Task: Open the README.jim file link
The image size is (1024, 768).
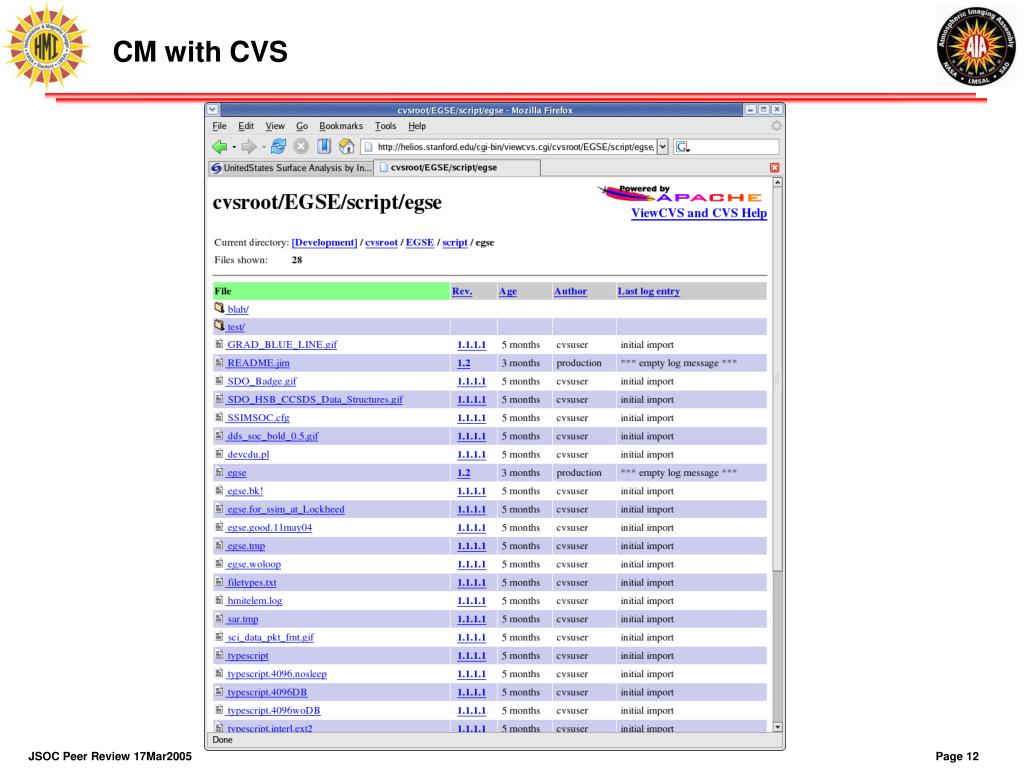Action: (x=258, y=362)
